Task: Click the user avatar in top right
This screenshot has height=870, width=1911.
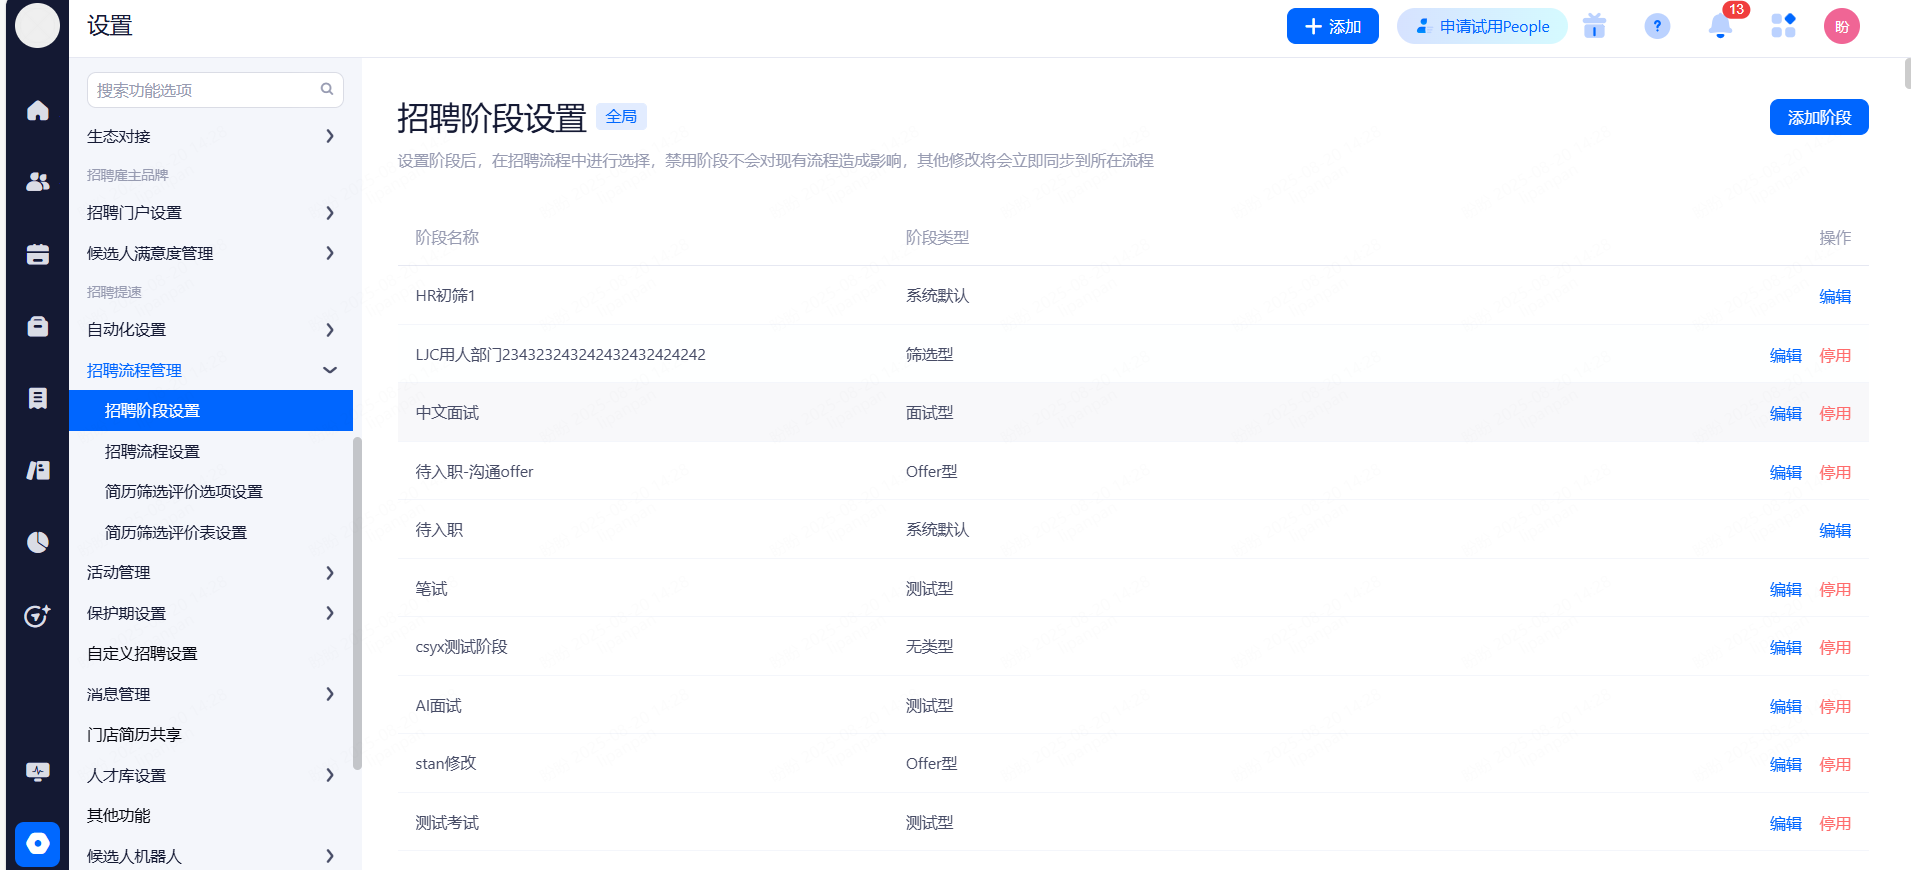Action: click(1841, 27)
